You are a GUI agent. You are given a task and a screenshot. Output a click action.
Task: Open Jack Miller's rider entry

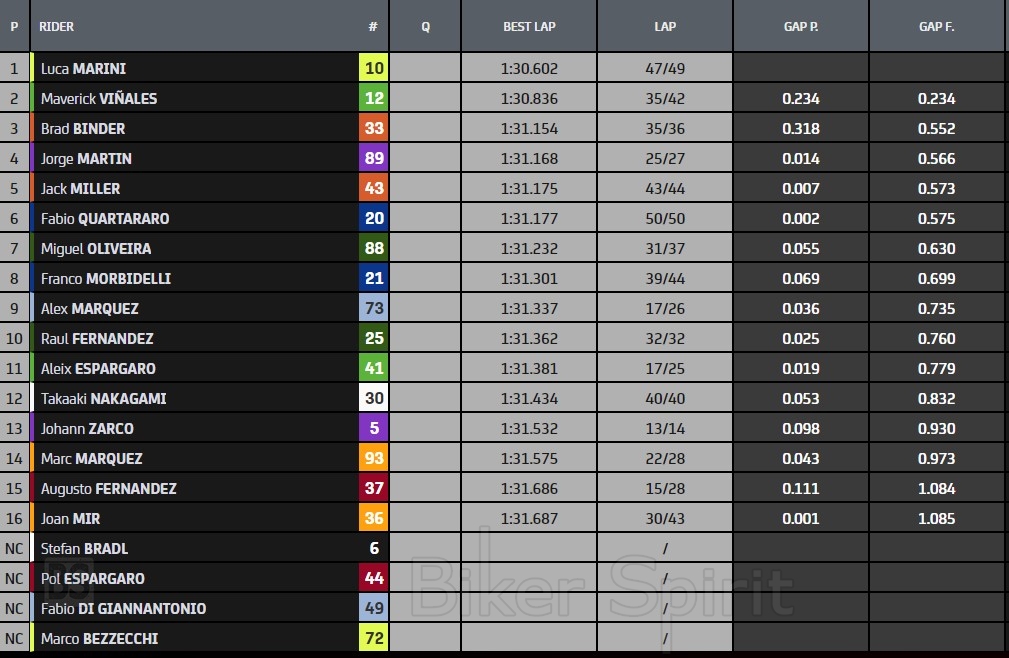pyautogui.click(x=80, y=189)
